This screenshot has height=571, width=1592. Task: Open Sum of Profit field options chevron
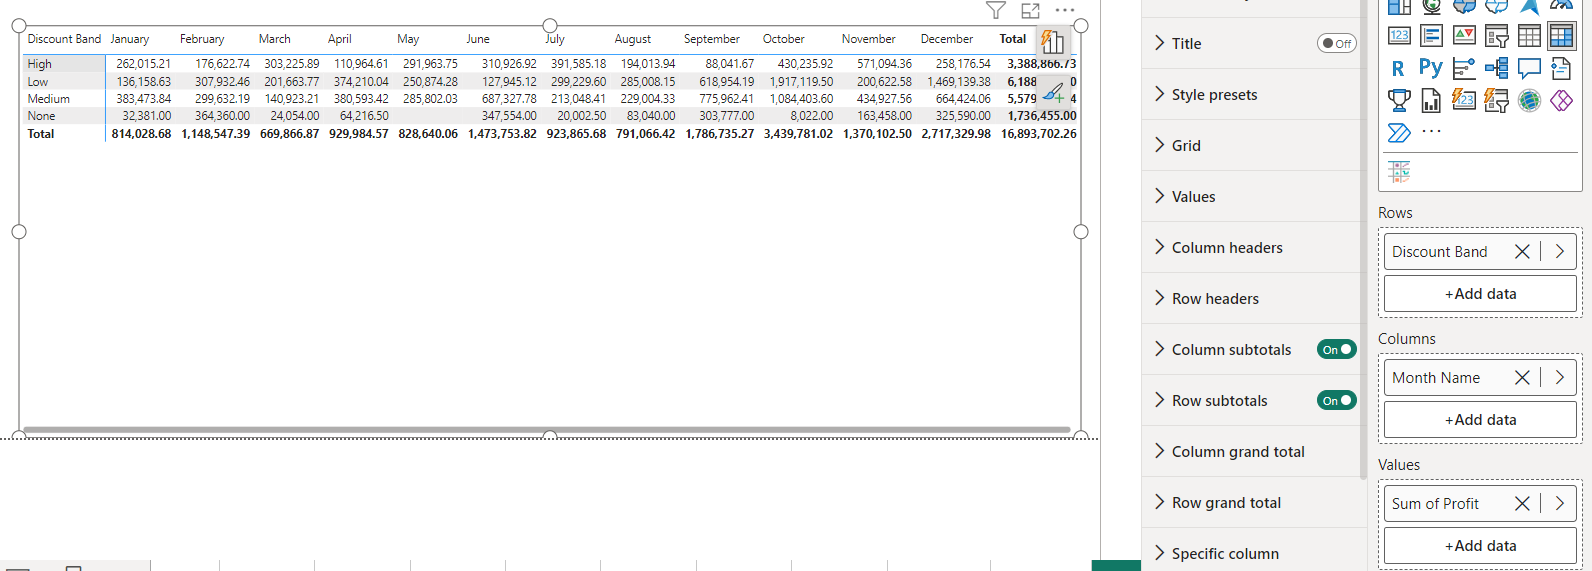point(1560,504)
